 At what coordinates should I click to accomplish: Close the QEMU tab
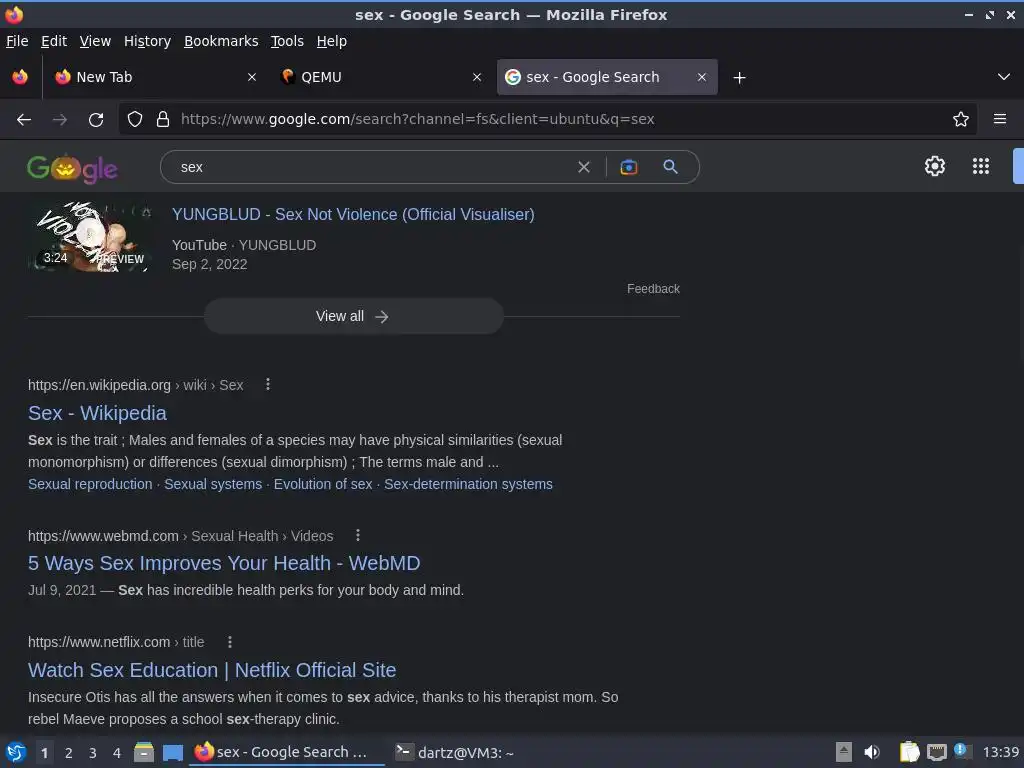[477, 77]
